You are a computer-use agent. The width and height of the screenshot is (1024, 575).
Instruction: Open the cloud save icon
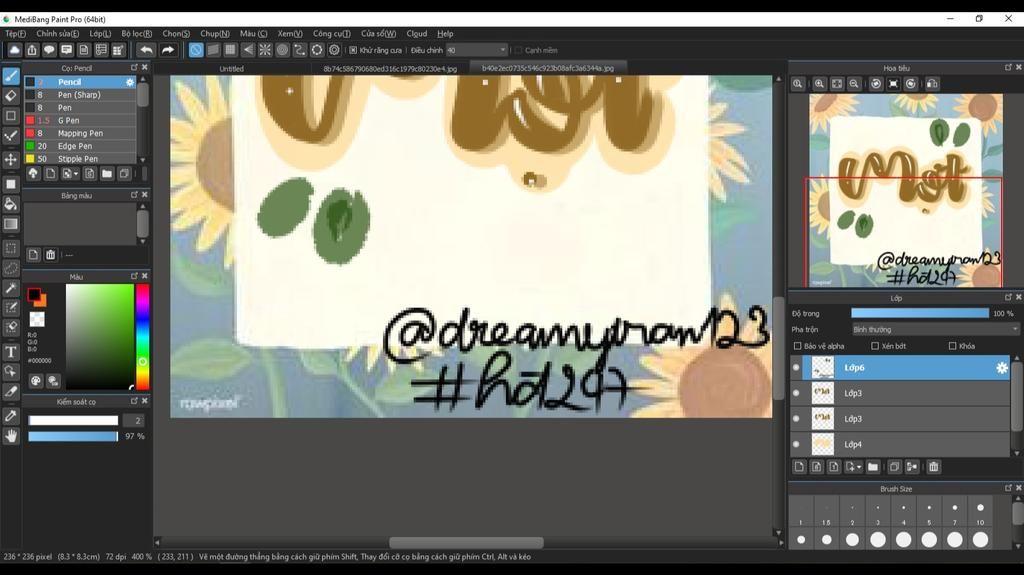(x=14, y=50)
